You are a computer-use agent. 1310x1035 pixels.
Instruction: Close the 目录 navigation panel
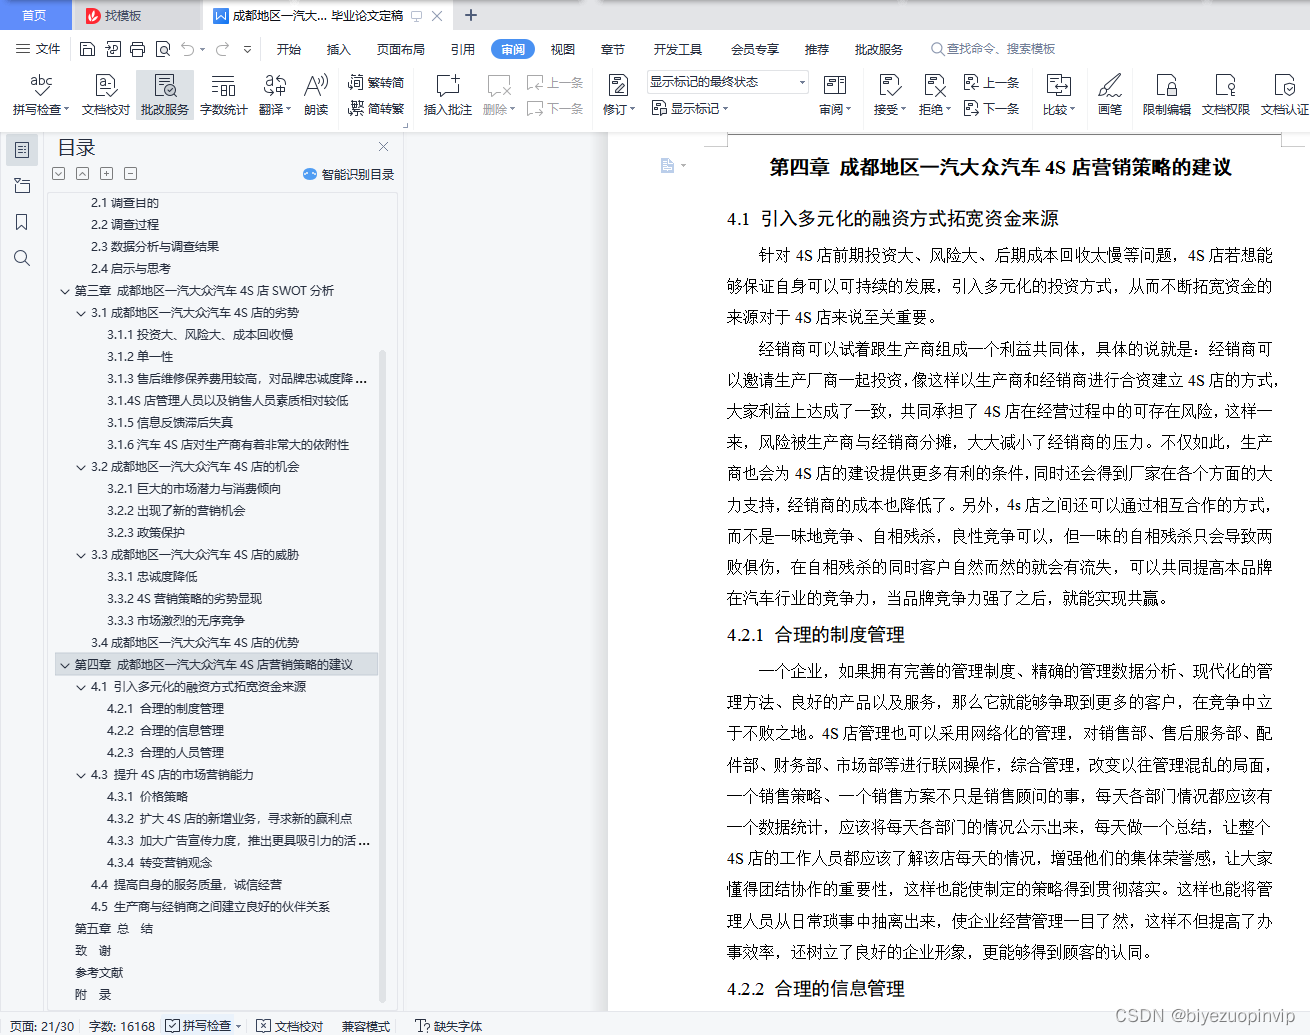[x=383, y=146]
